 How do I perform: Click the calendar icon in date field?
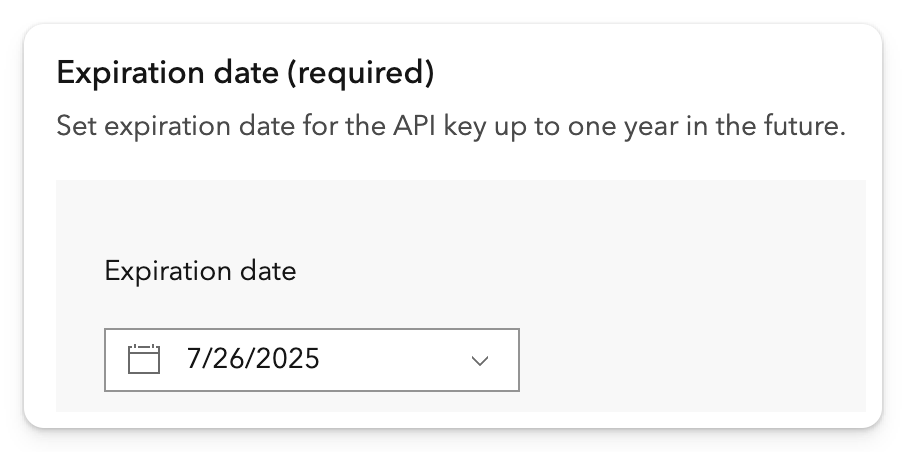pyautogui.click(x=145, y=359)
